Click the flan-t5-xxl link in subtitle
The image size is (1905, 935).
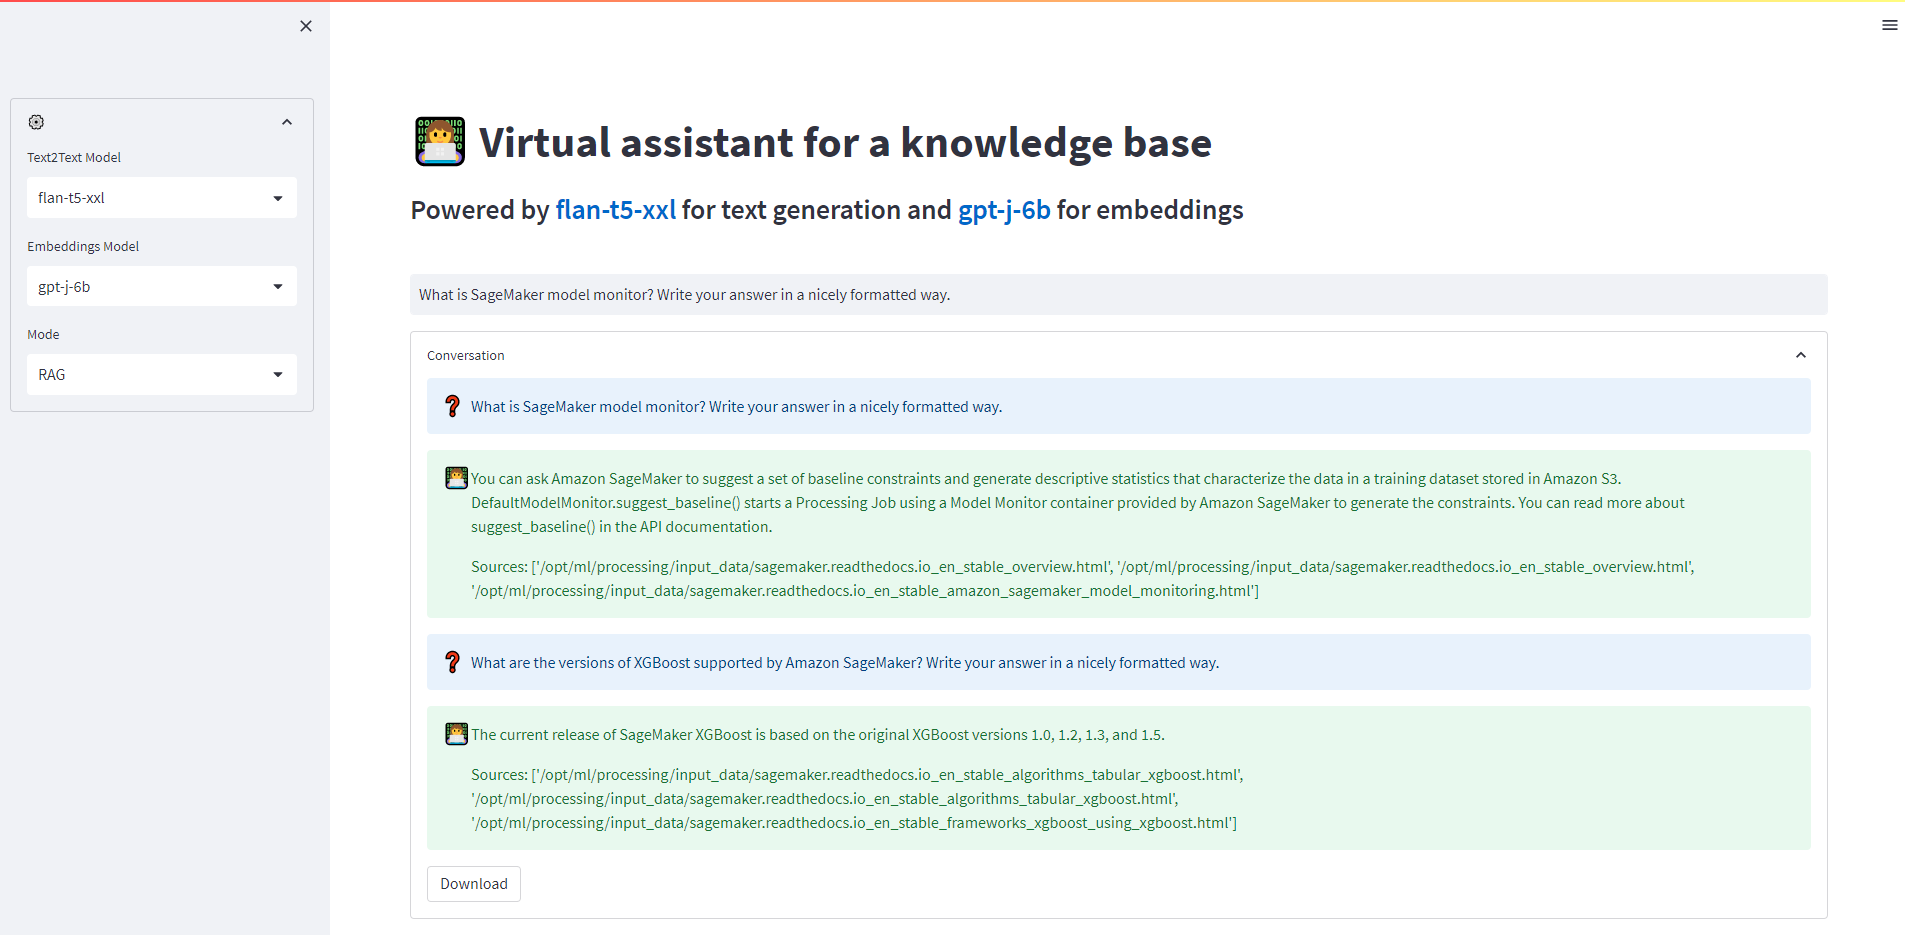coord(615,210)
